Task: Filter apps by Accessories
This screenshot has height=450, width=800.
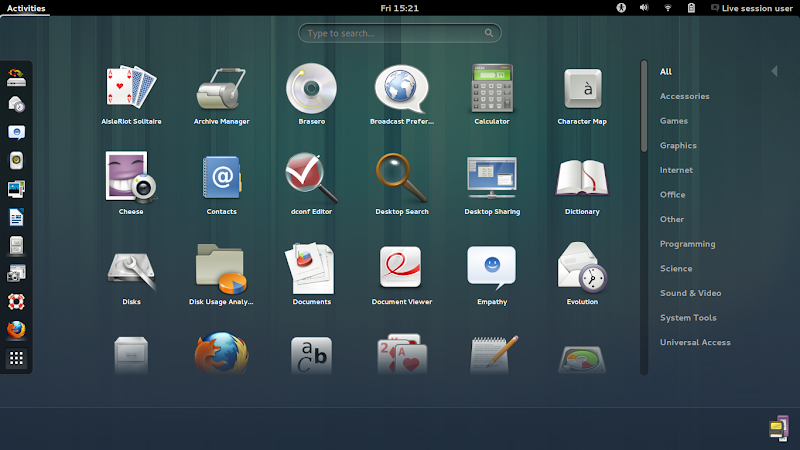Action: click(685, 96)
